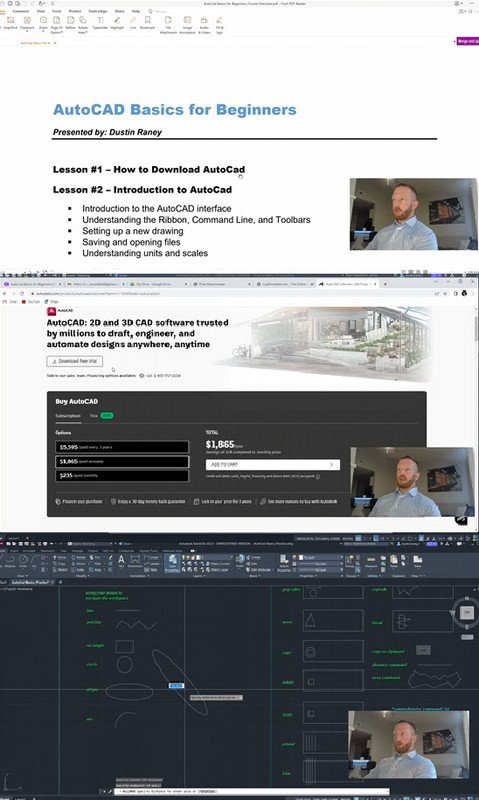Click Match Properties in AutoCAD ribbon
479x800 pixels.
click(x=284, y=563)
